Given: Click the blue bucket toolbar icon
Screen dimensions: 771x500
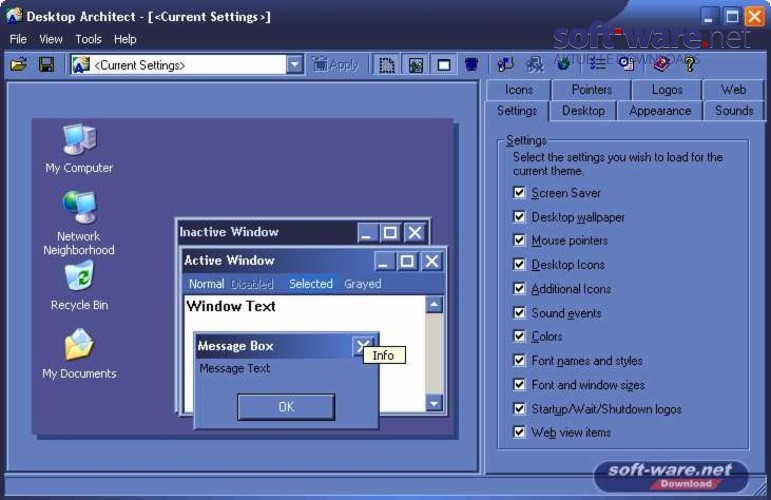Looking at the screenshot, I should click(x=471, y=64).
